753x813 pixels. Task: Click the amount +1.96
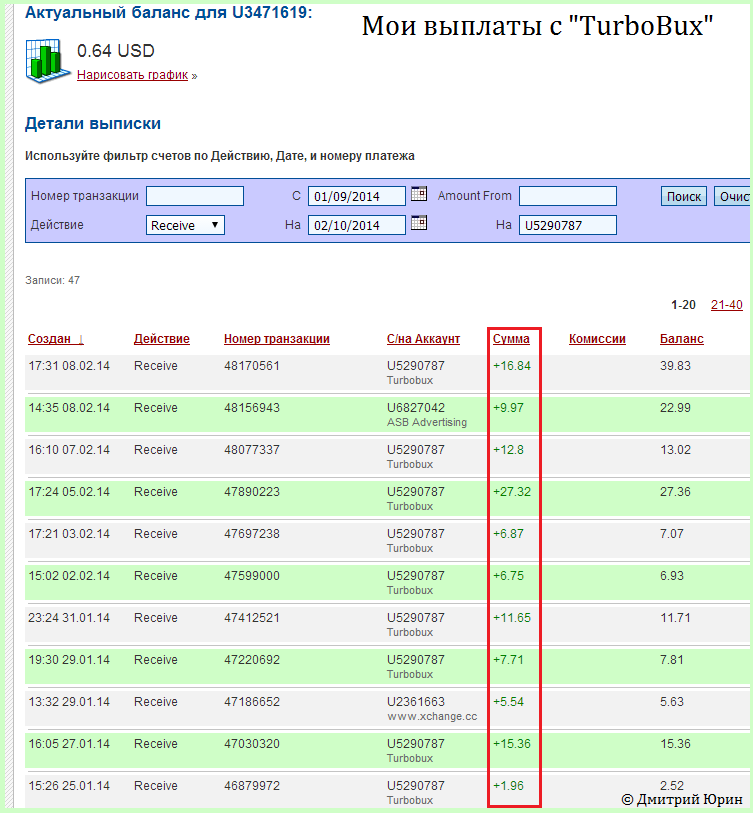(x=508, y=786)
